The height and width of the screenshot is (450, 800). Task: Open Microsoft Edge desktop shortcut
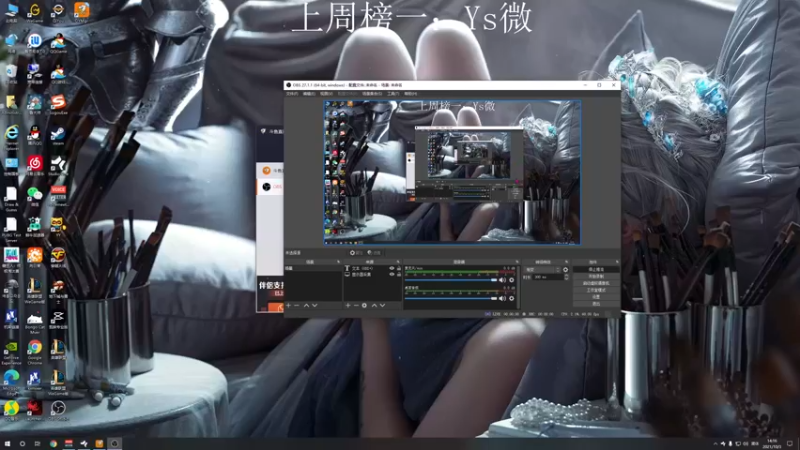point(11,382)
